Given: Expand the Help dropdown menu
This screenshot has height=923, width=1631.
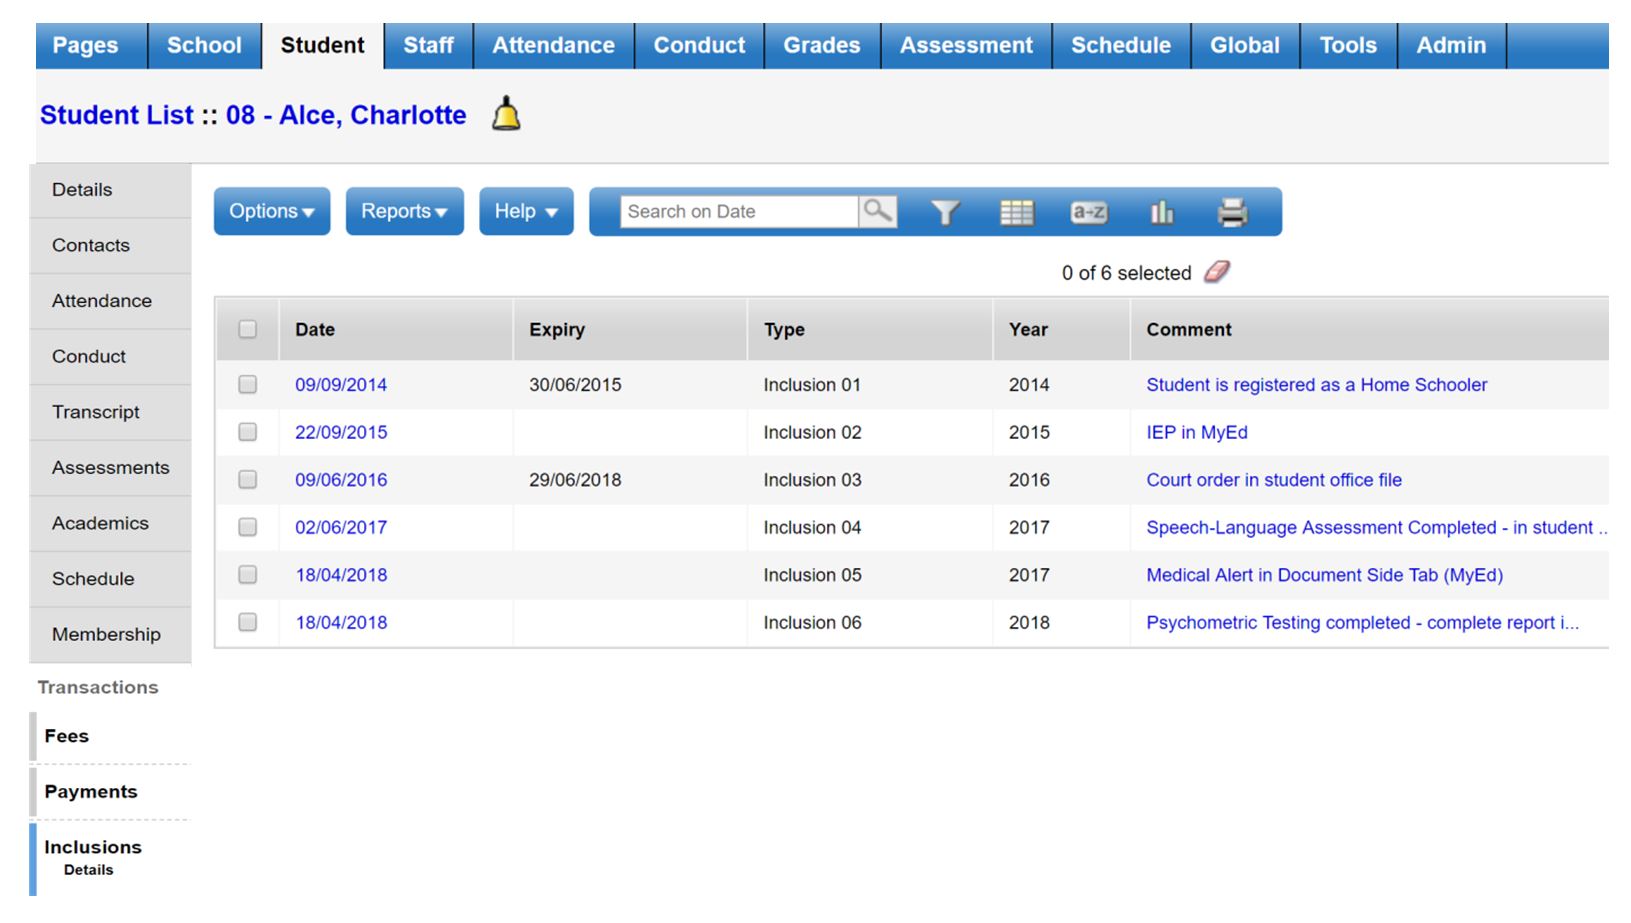Looking at the screenshot, I should 526,211.
